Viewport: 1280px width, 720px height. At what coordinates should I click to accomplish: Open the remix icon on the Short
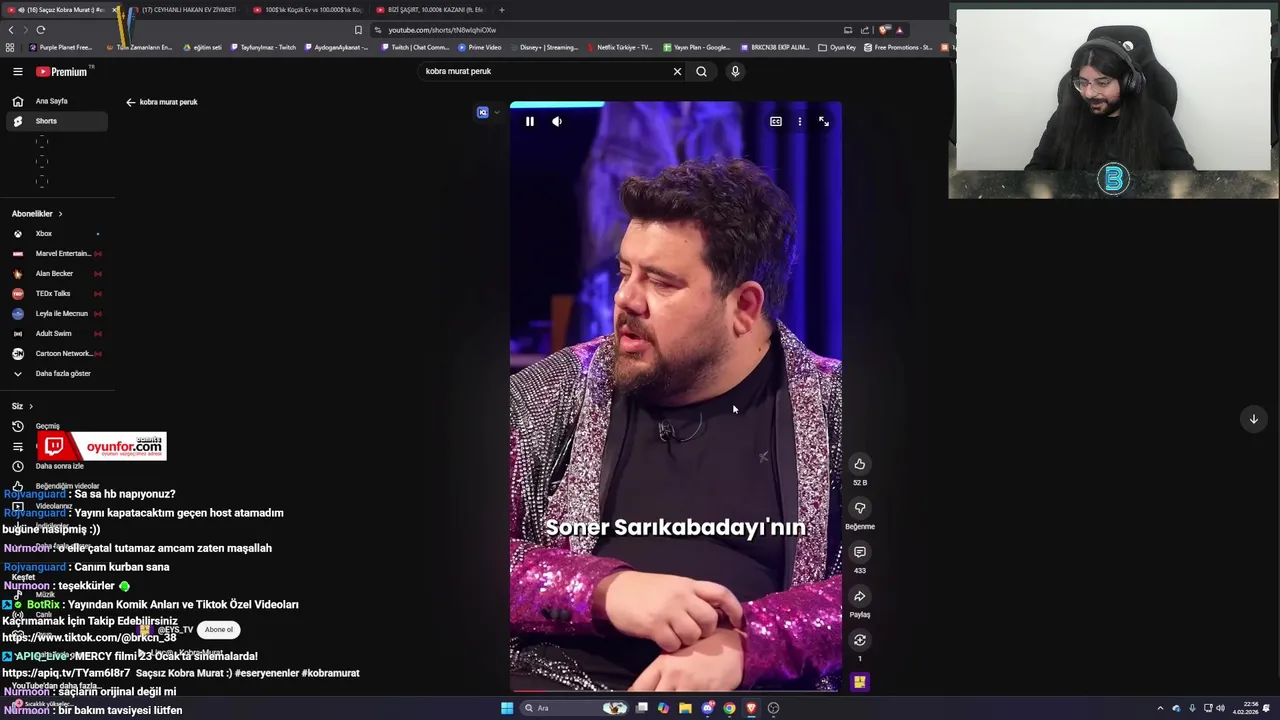[860, 640]
